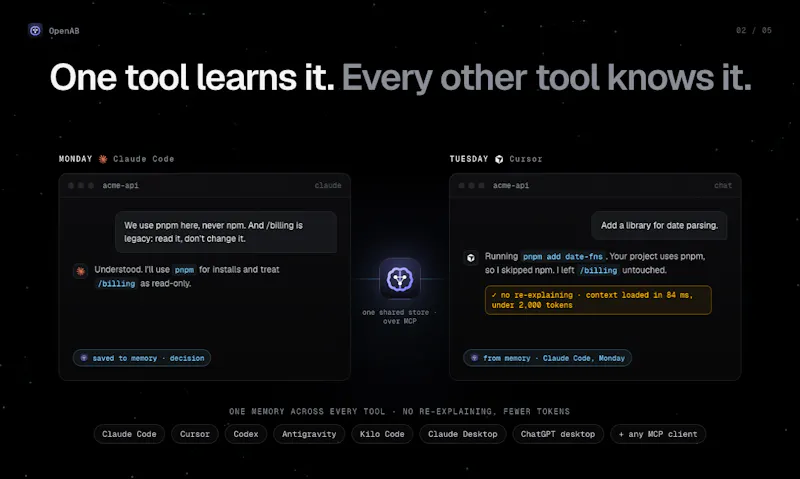800x479 pixels.
Task: Click the 'pnpm add date-fns' code tag
Action: pos(563,257)
